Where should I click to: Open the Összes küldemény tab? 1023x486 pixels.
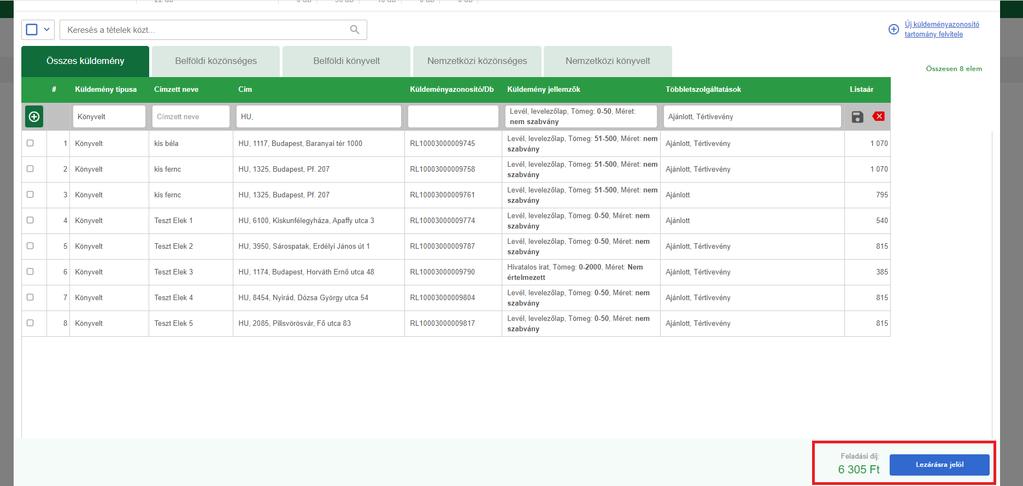click(85, 61)
